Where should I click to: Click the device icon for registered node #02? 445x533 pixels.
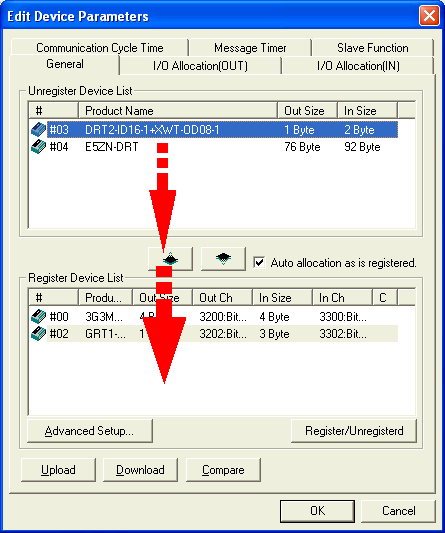coord(38,333)
